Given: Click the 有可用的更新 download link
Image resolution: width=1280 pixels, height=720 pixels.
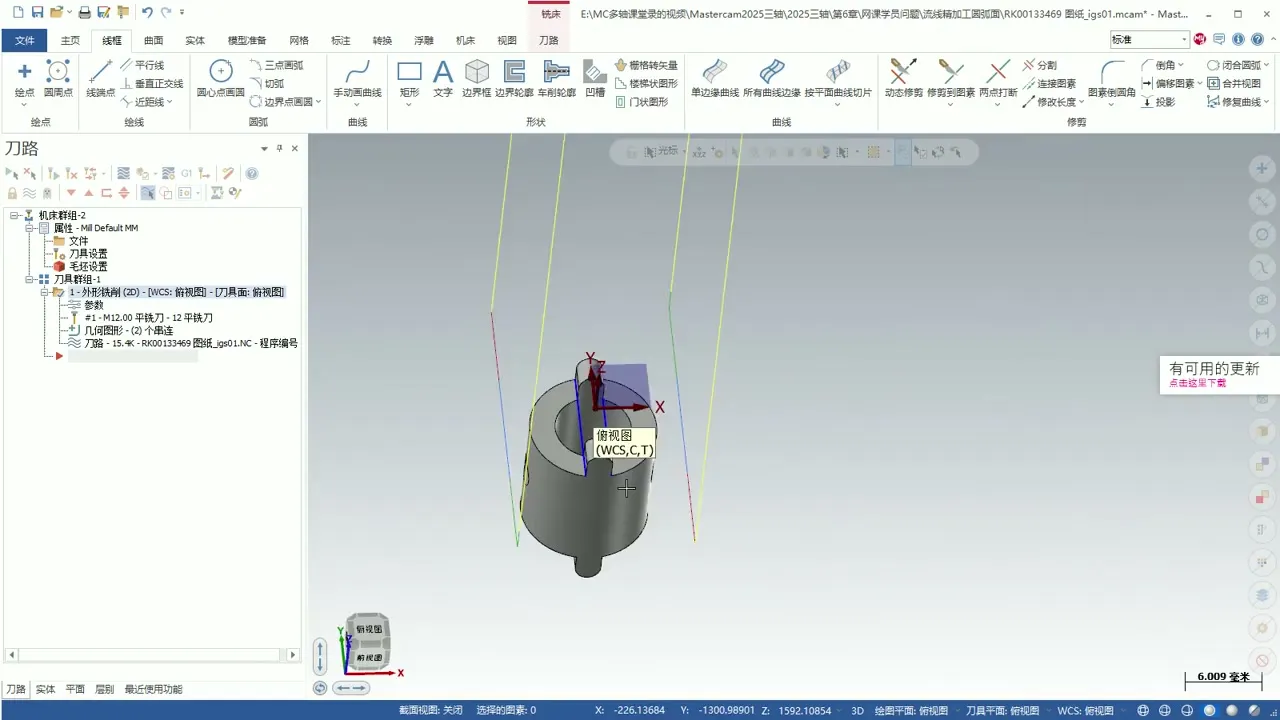Looking at the screenshot, I should coord(1197,383).
